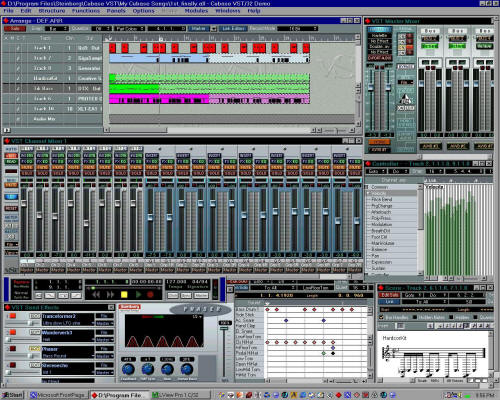
Task: Open the Edit button for the Tranceformer2 send effect
Action: click(x=35, y=316)
